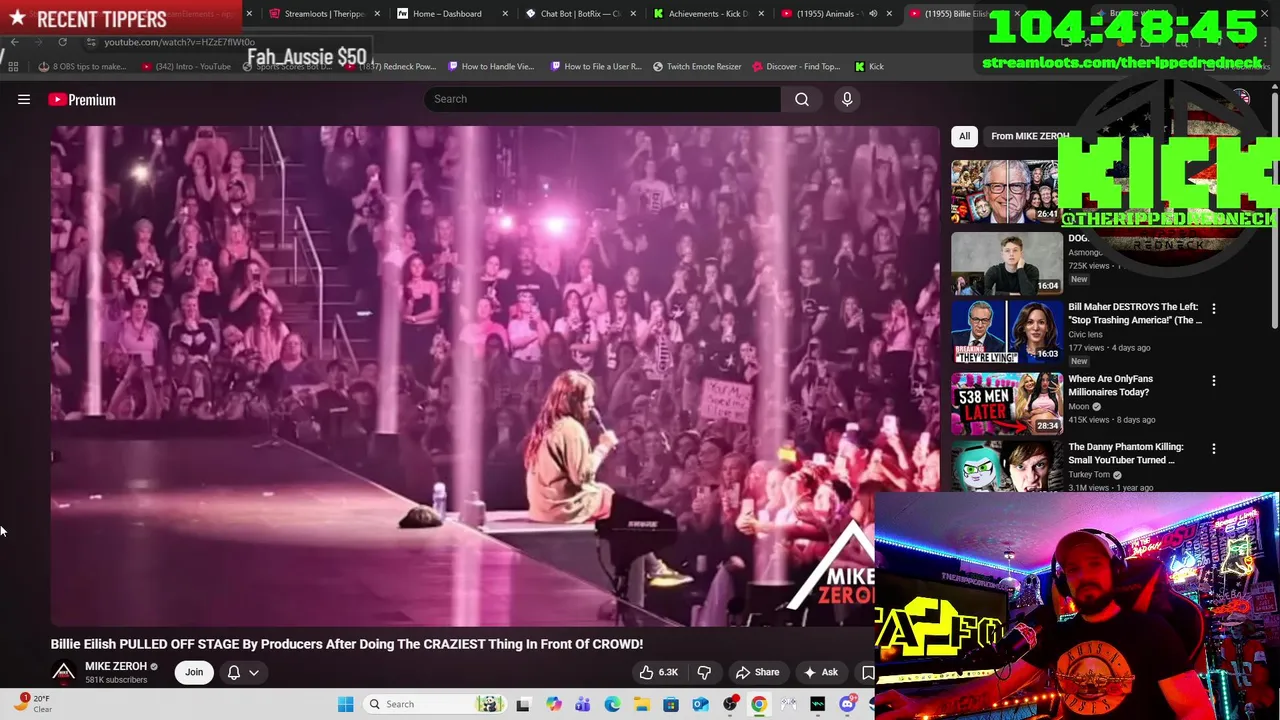Open the Kick bookmark
Screen dimensions: 1280x720
click(869, 66)
